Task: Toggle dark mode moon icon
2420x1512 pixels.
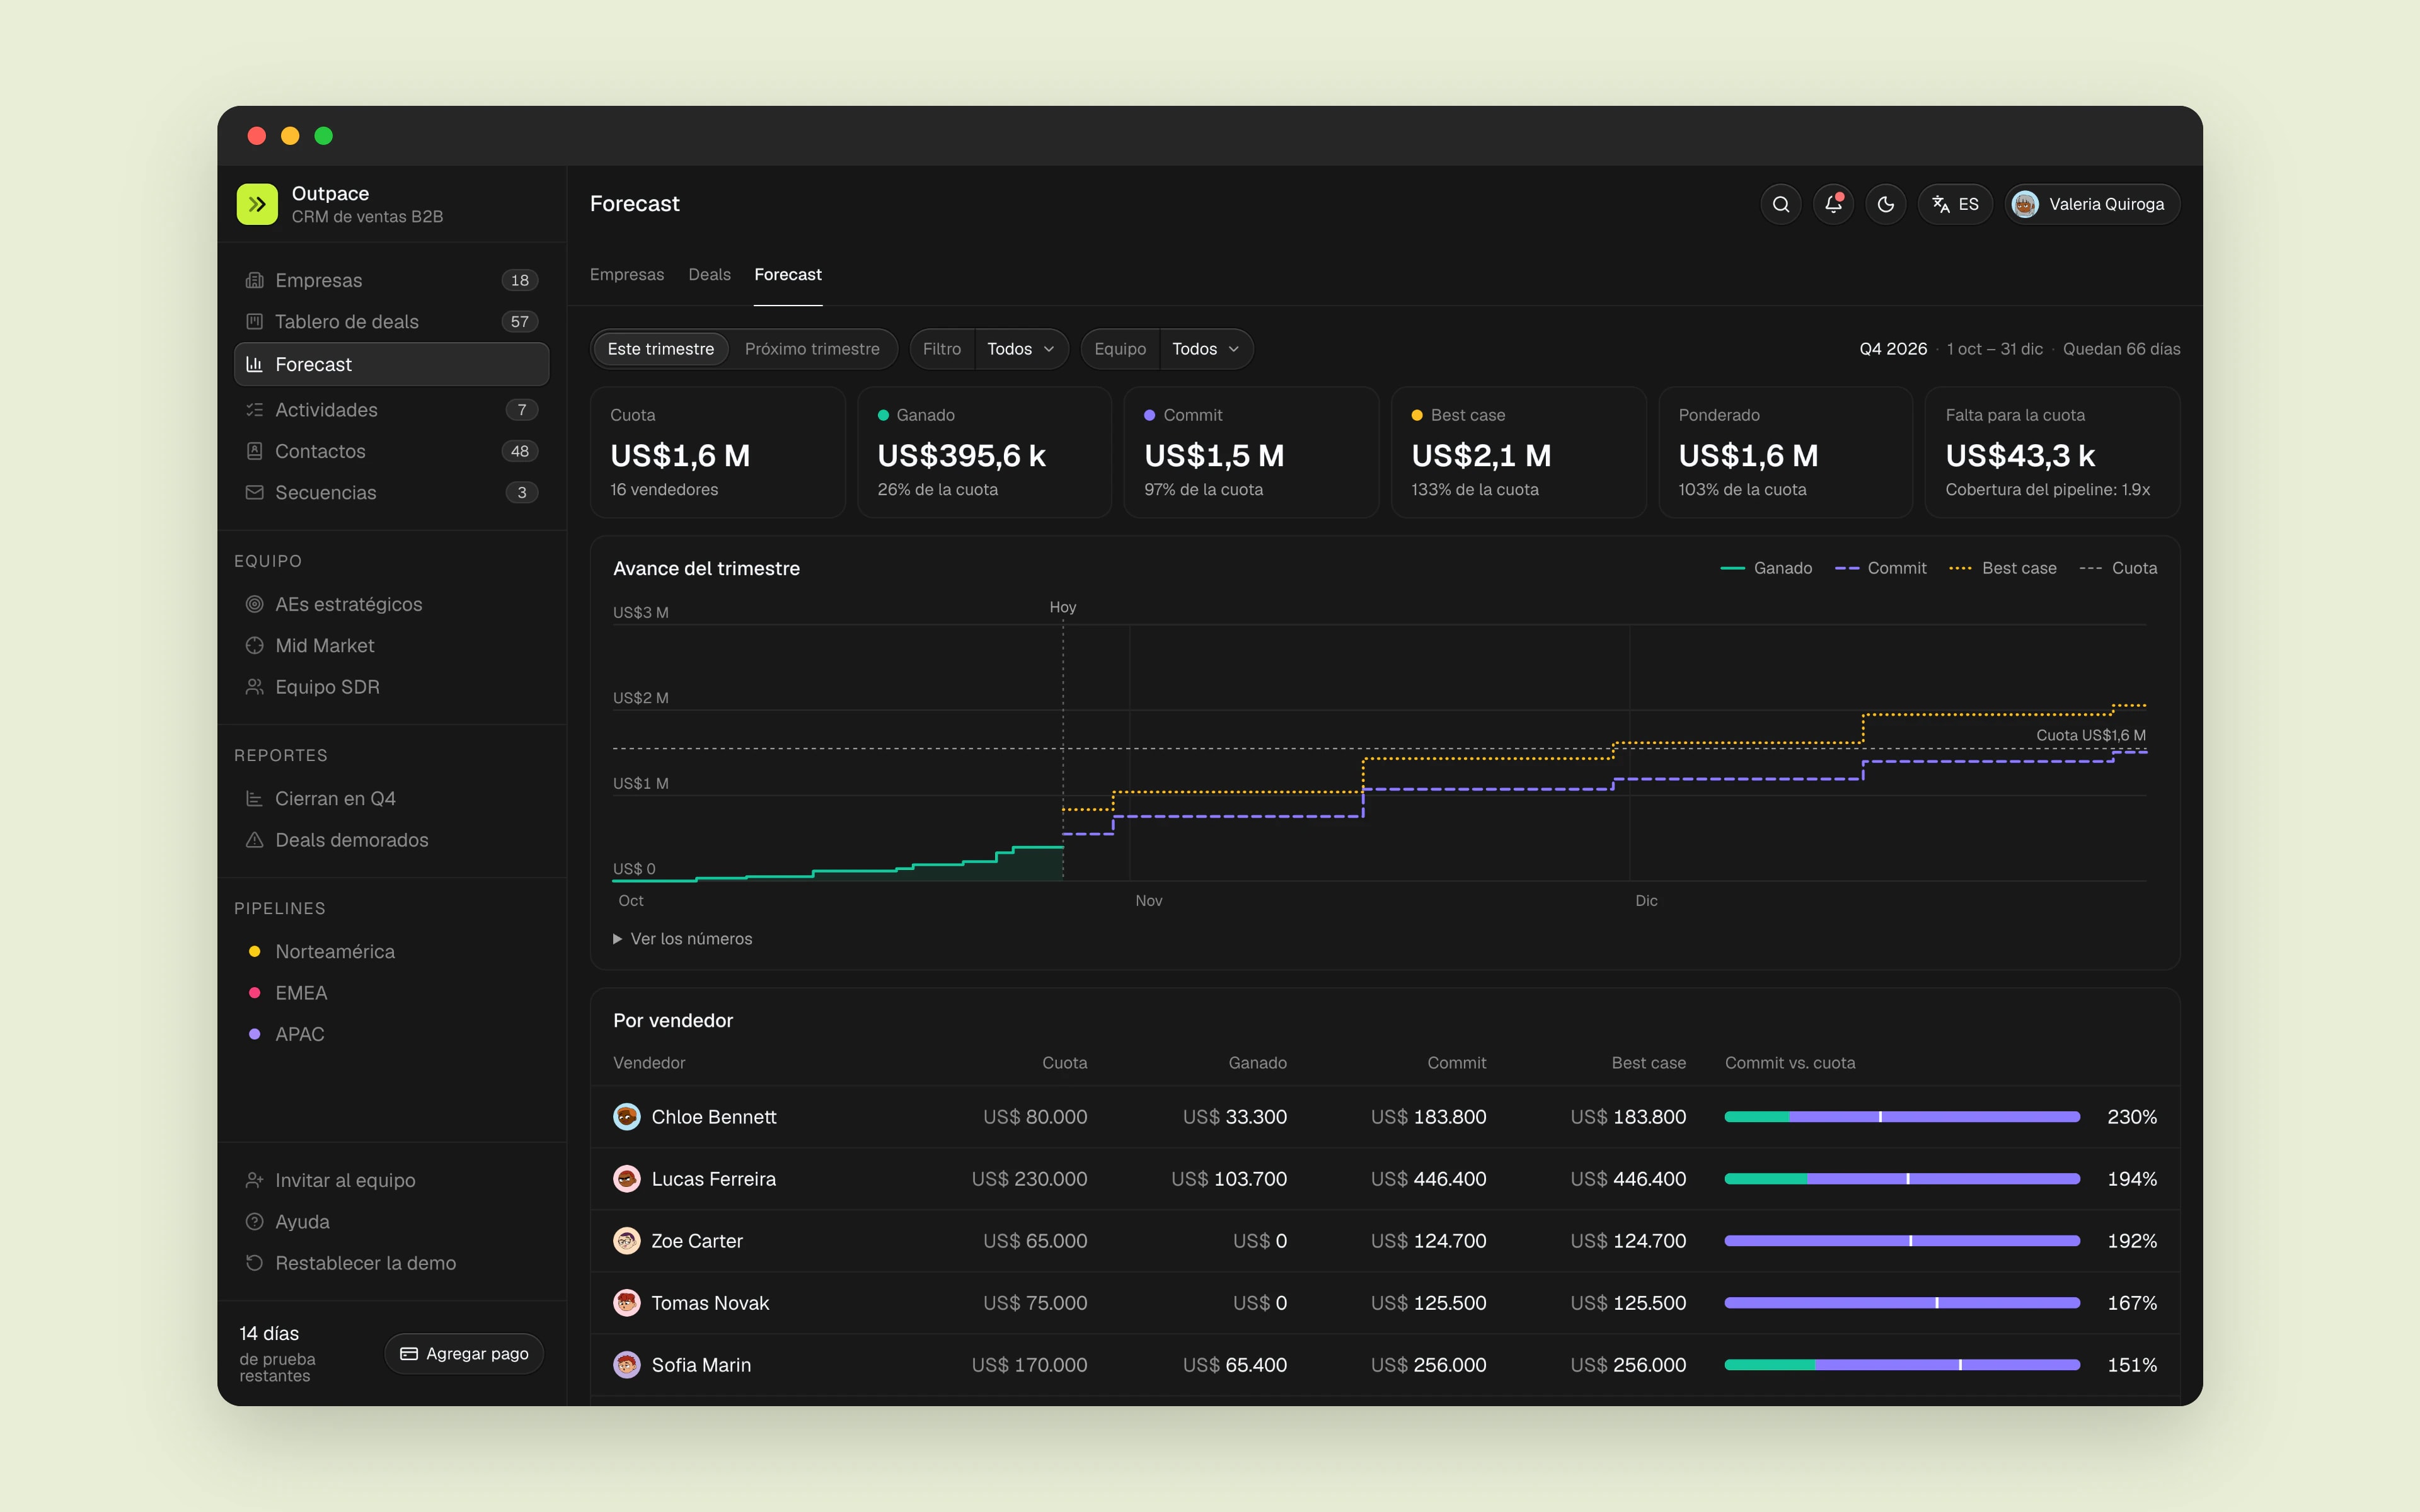Action: point(1886,204)
